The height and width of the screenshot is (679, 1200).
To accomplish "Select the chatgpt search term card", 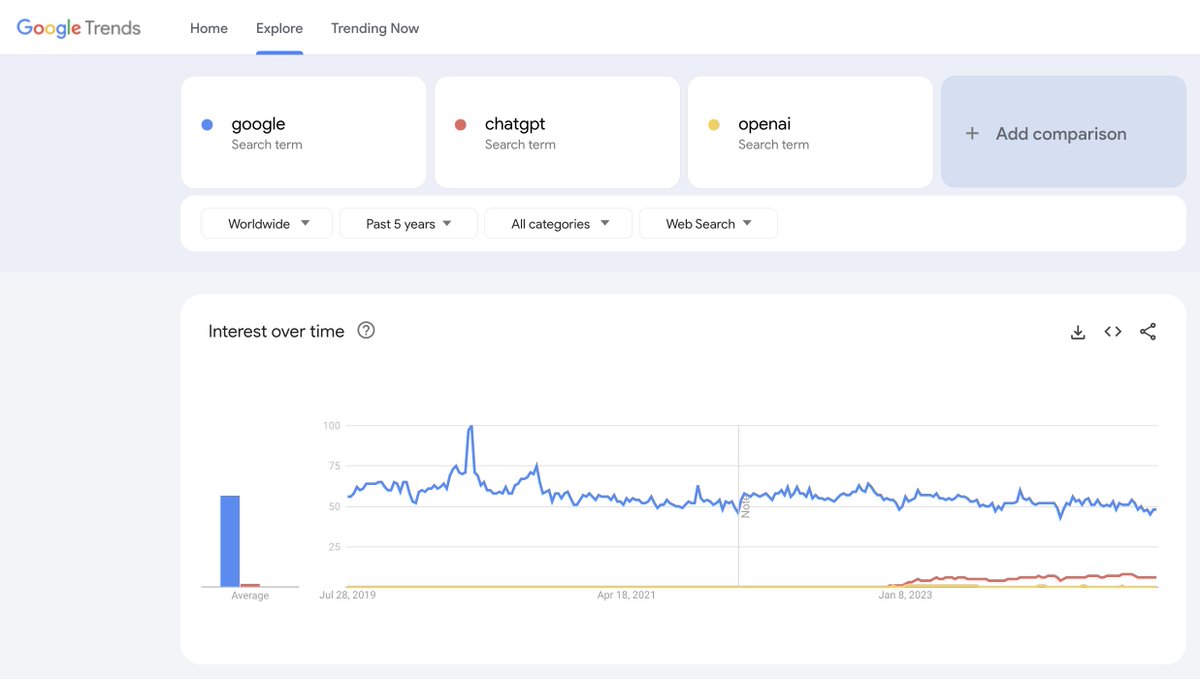I will click(x=556, y=131).
